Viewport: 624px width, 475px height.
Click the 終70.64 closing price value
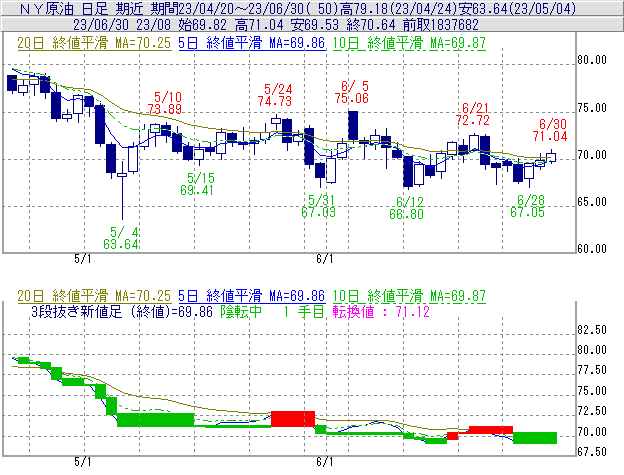371,25
